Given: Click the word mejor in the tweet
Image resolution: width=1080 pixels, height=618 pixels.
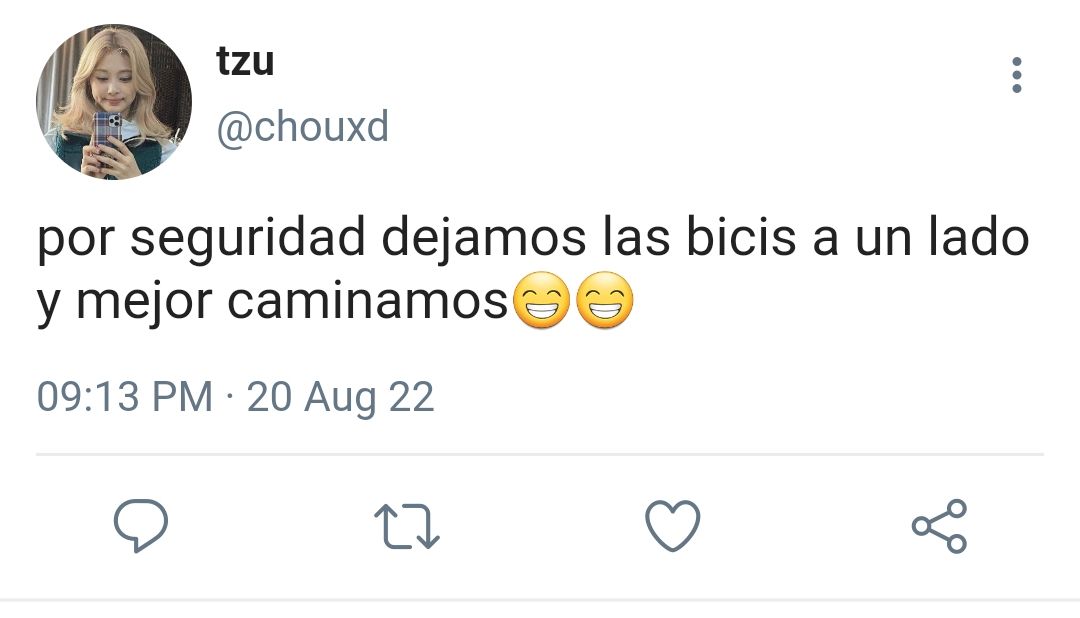Looking at the screenshot, I should click(x=145, y=303).
